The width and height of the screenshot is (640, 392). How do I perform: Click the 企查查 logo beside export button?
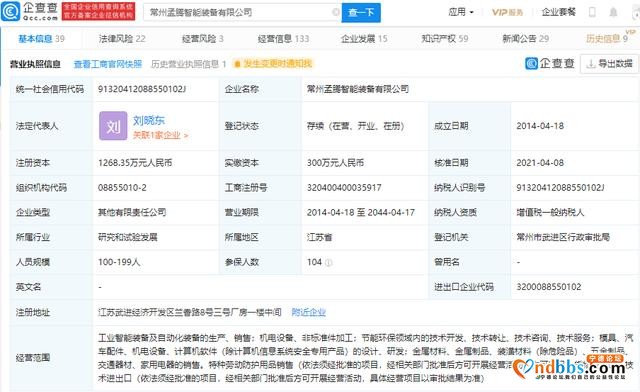(550, 64)
